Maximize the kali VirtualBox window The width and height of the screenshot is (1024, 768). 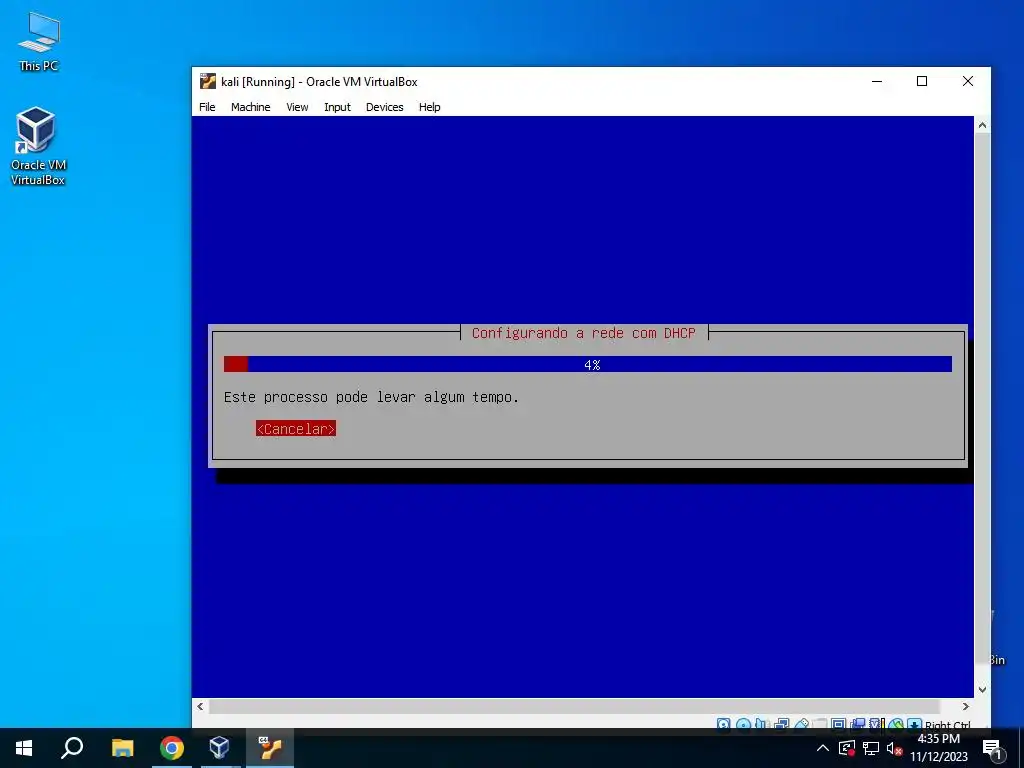point(922,81)
